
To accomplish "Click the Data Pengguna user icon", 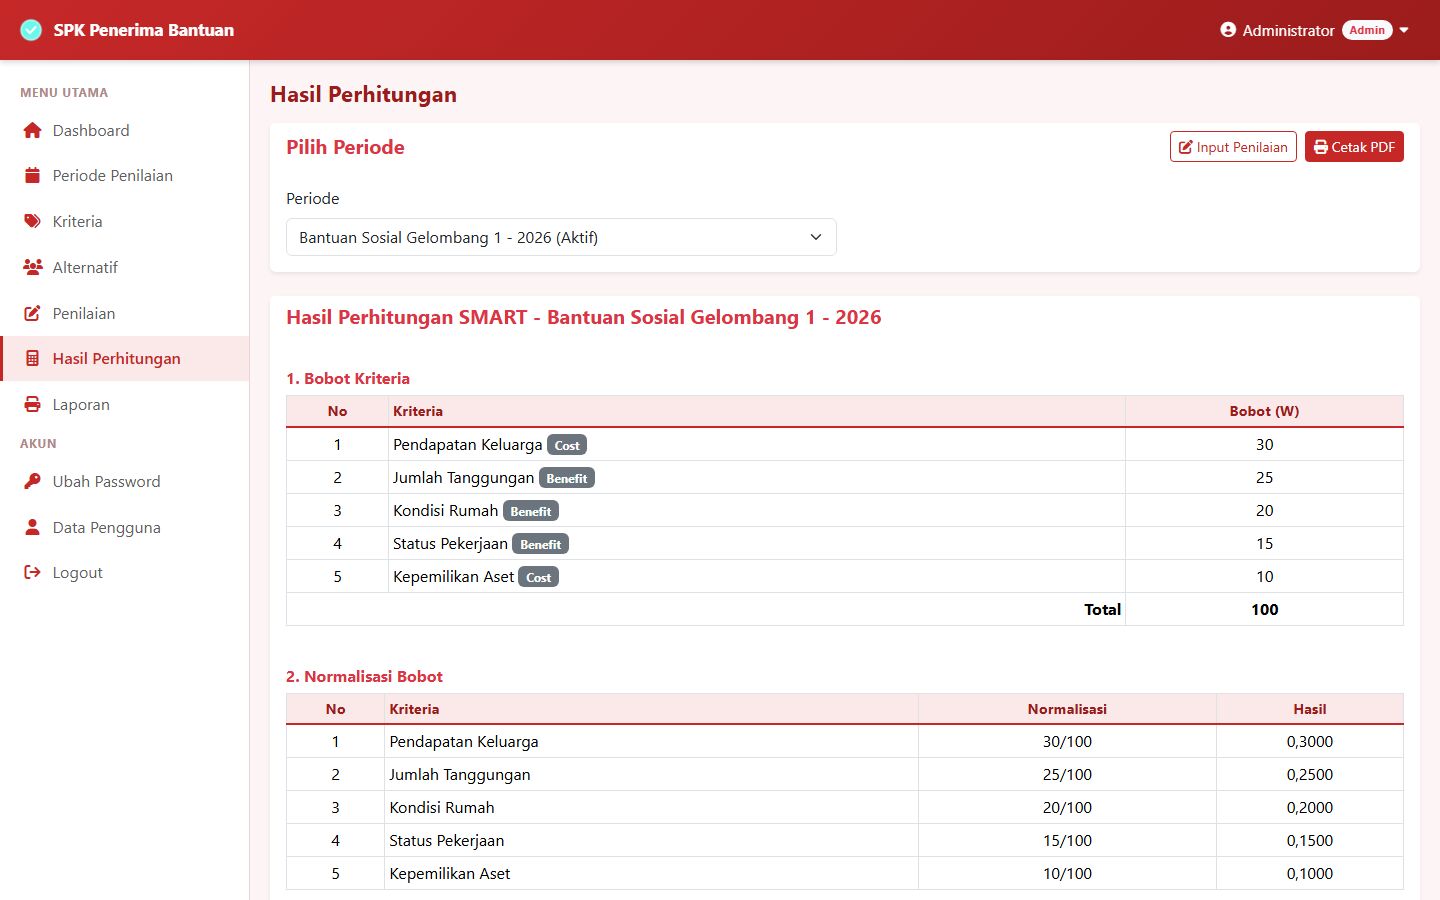I will pos(32,527).
